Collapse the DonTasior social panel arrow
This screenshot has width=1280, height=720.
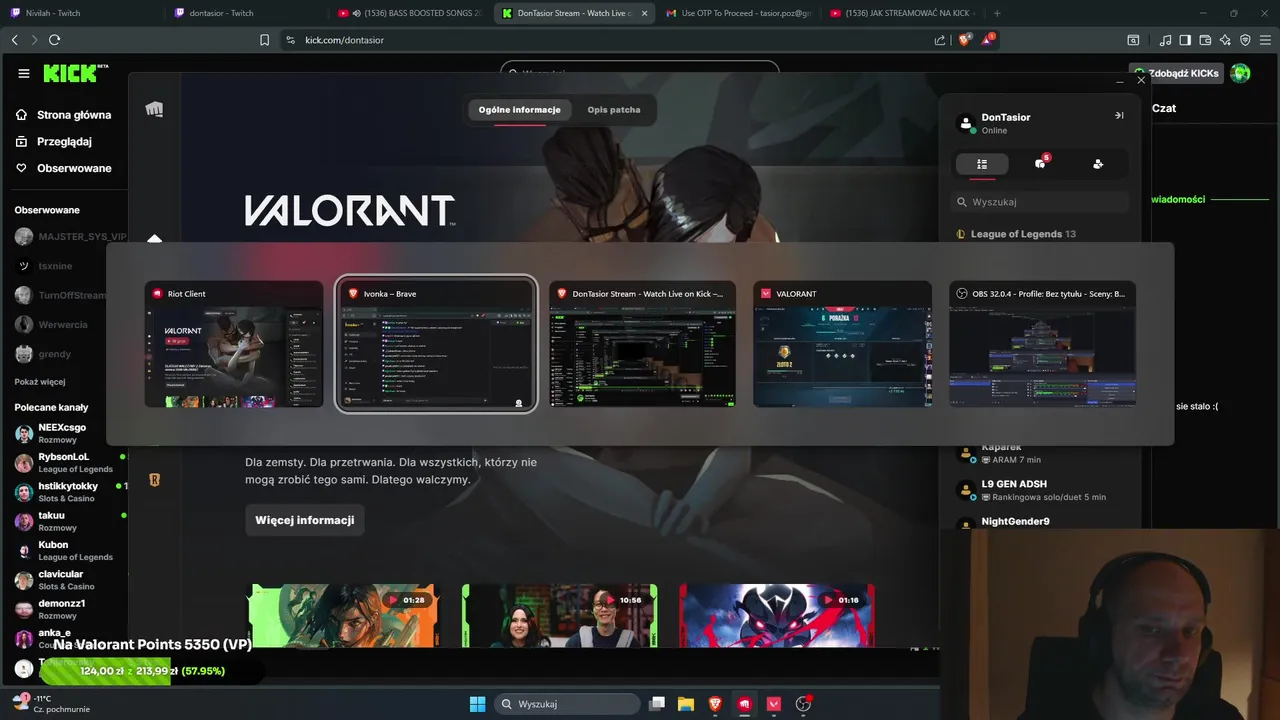(x=1119, y=116)
